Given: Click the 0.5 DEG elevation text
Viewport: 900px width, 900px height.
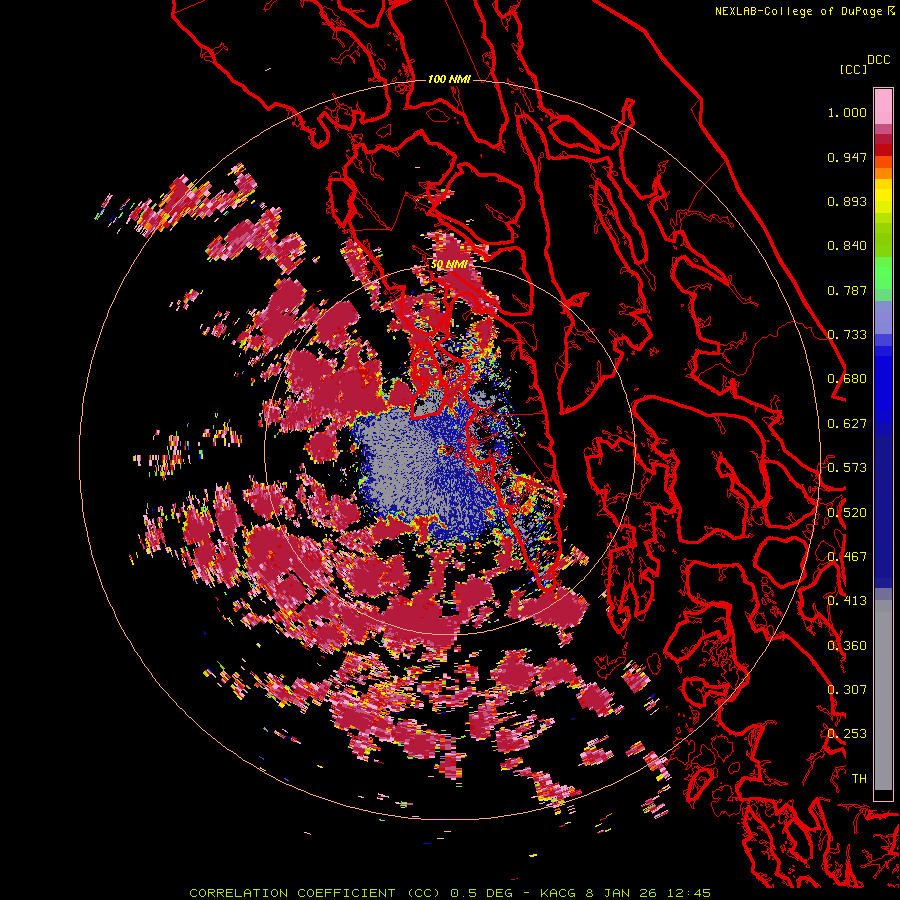Looking at the screenshot, I should click(480, 893).
